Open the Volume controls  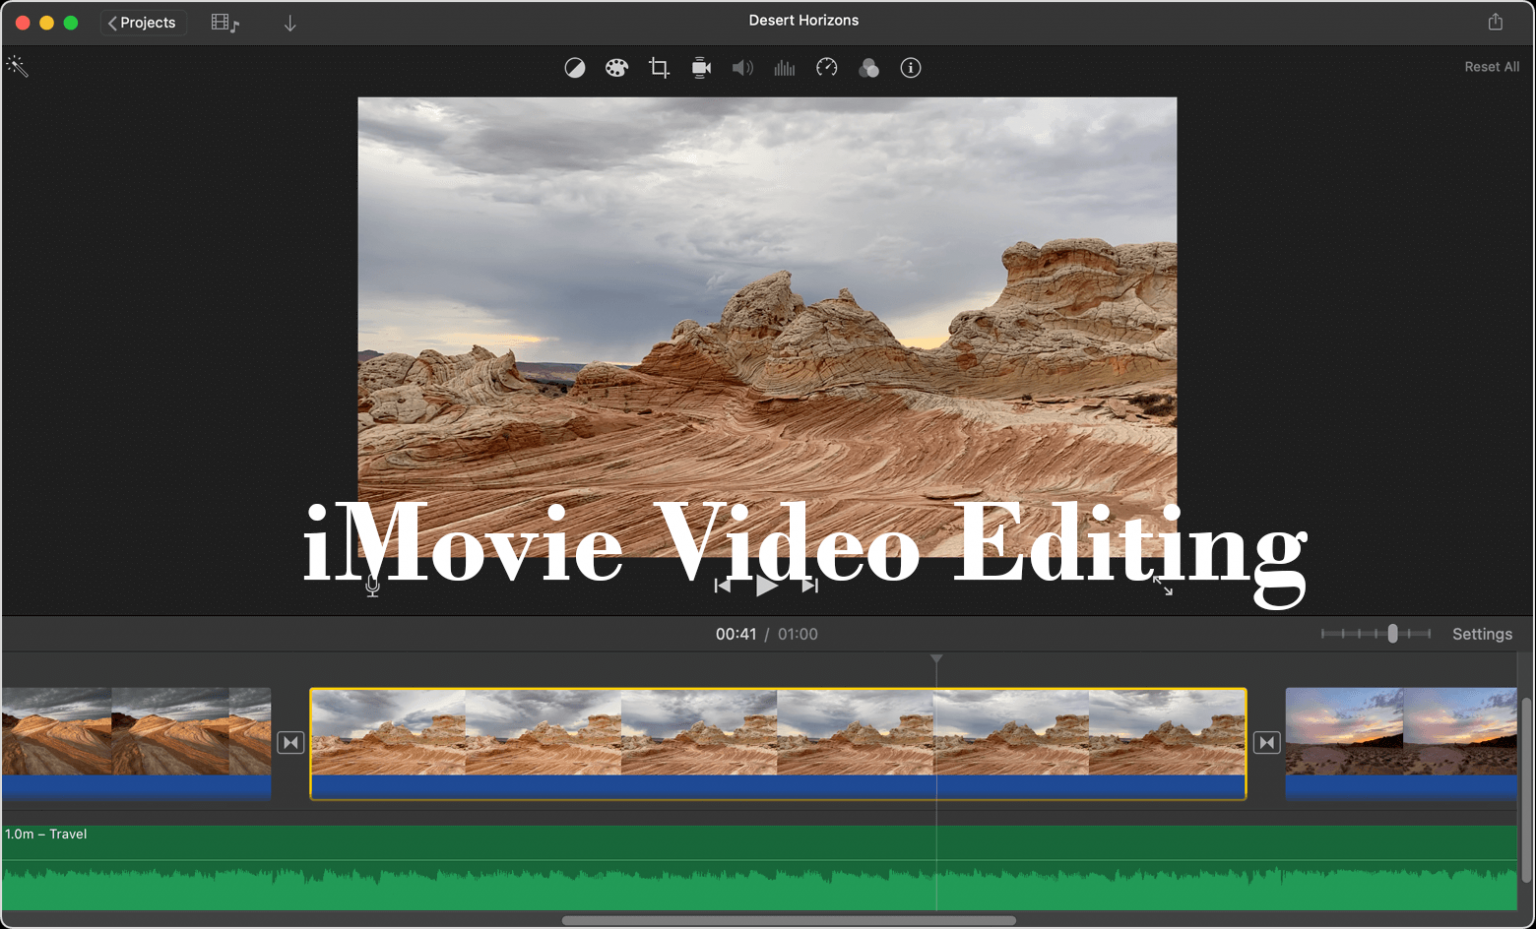tap(742, 67)
